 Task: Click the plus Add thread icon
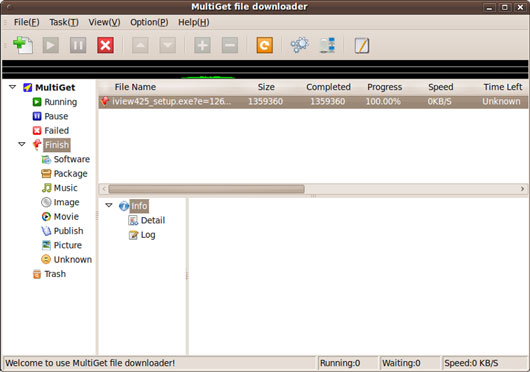(x=202, y=45)
